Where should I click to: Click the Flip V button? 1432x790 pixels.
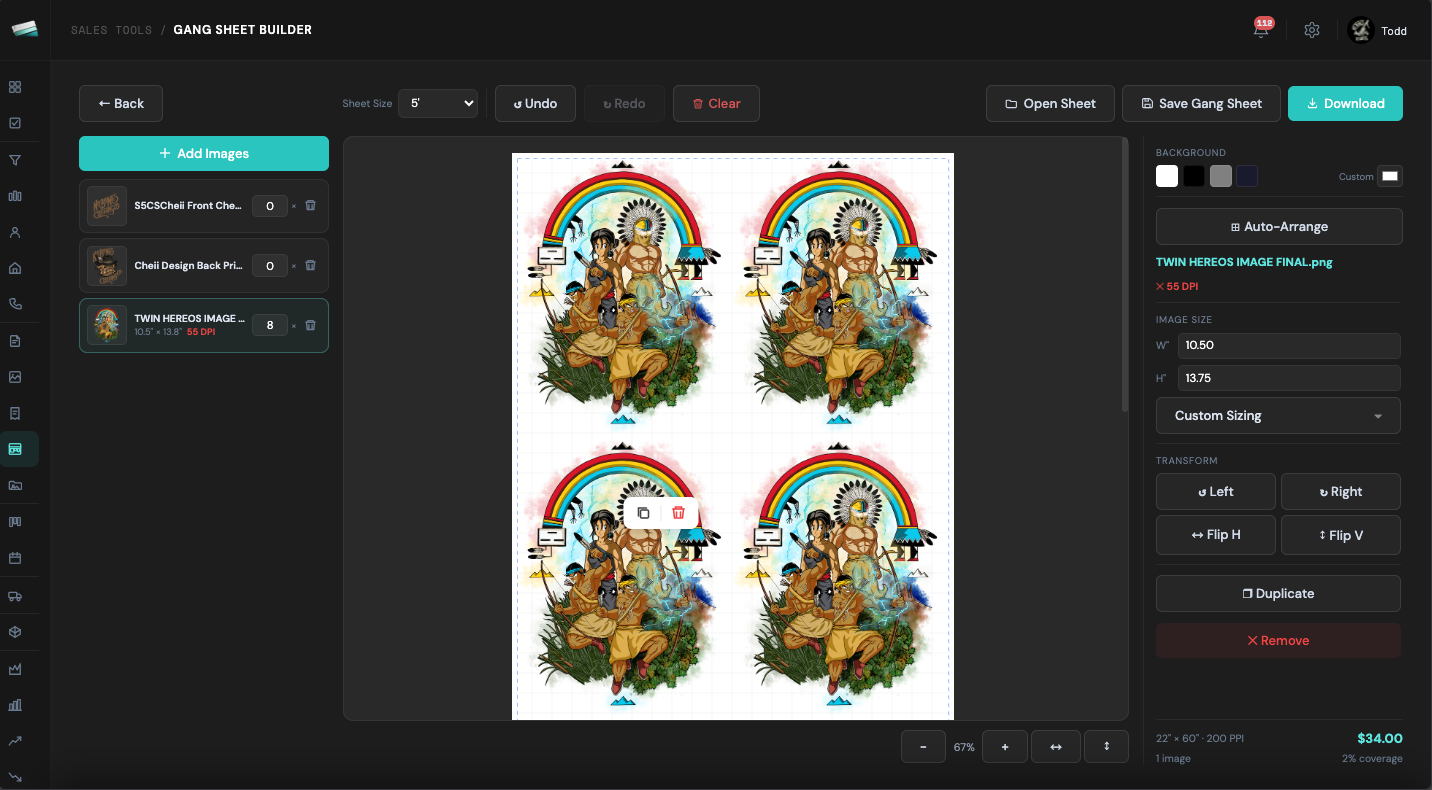pyautogui.click(x=1341, y=535)
